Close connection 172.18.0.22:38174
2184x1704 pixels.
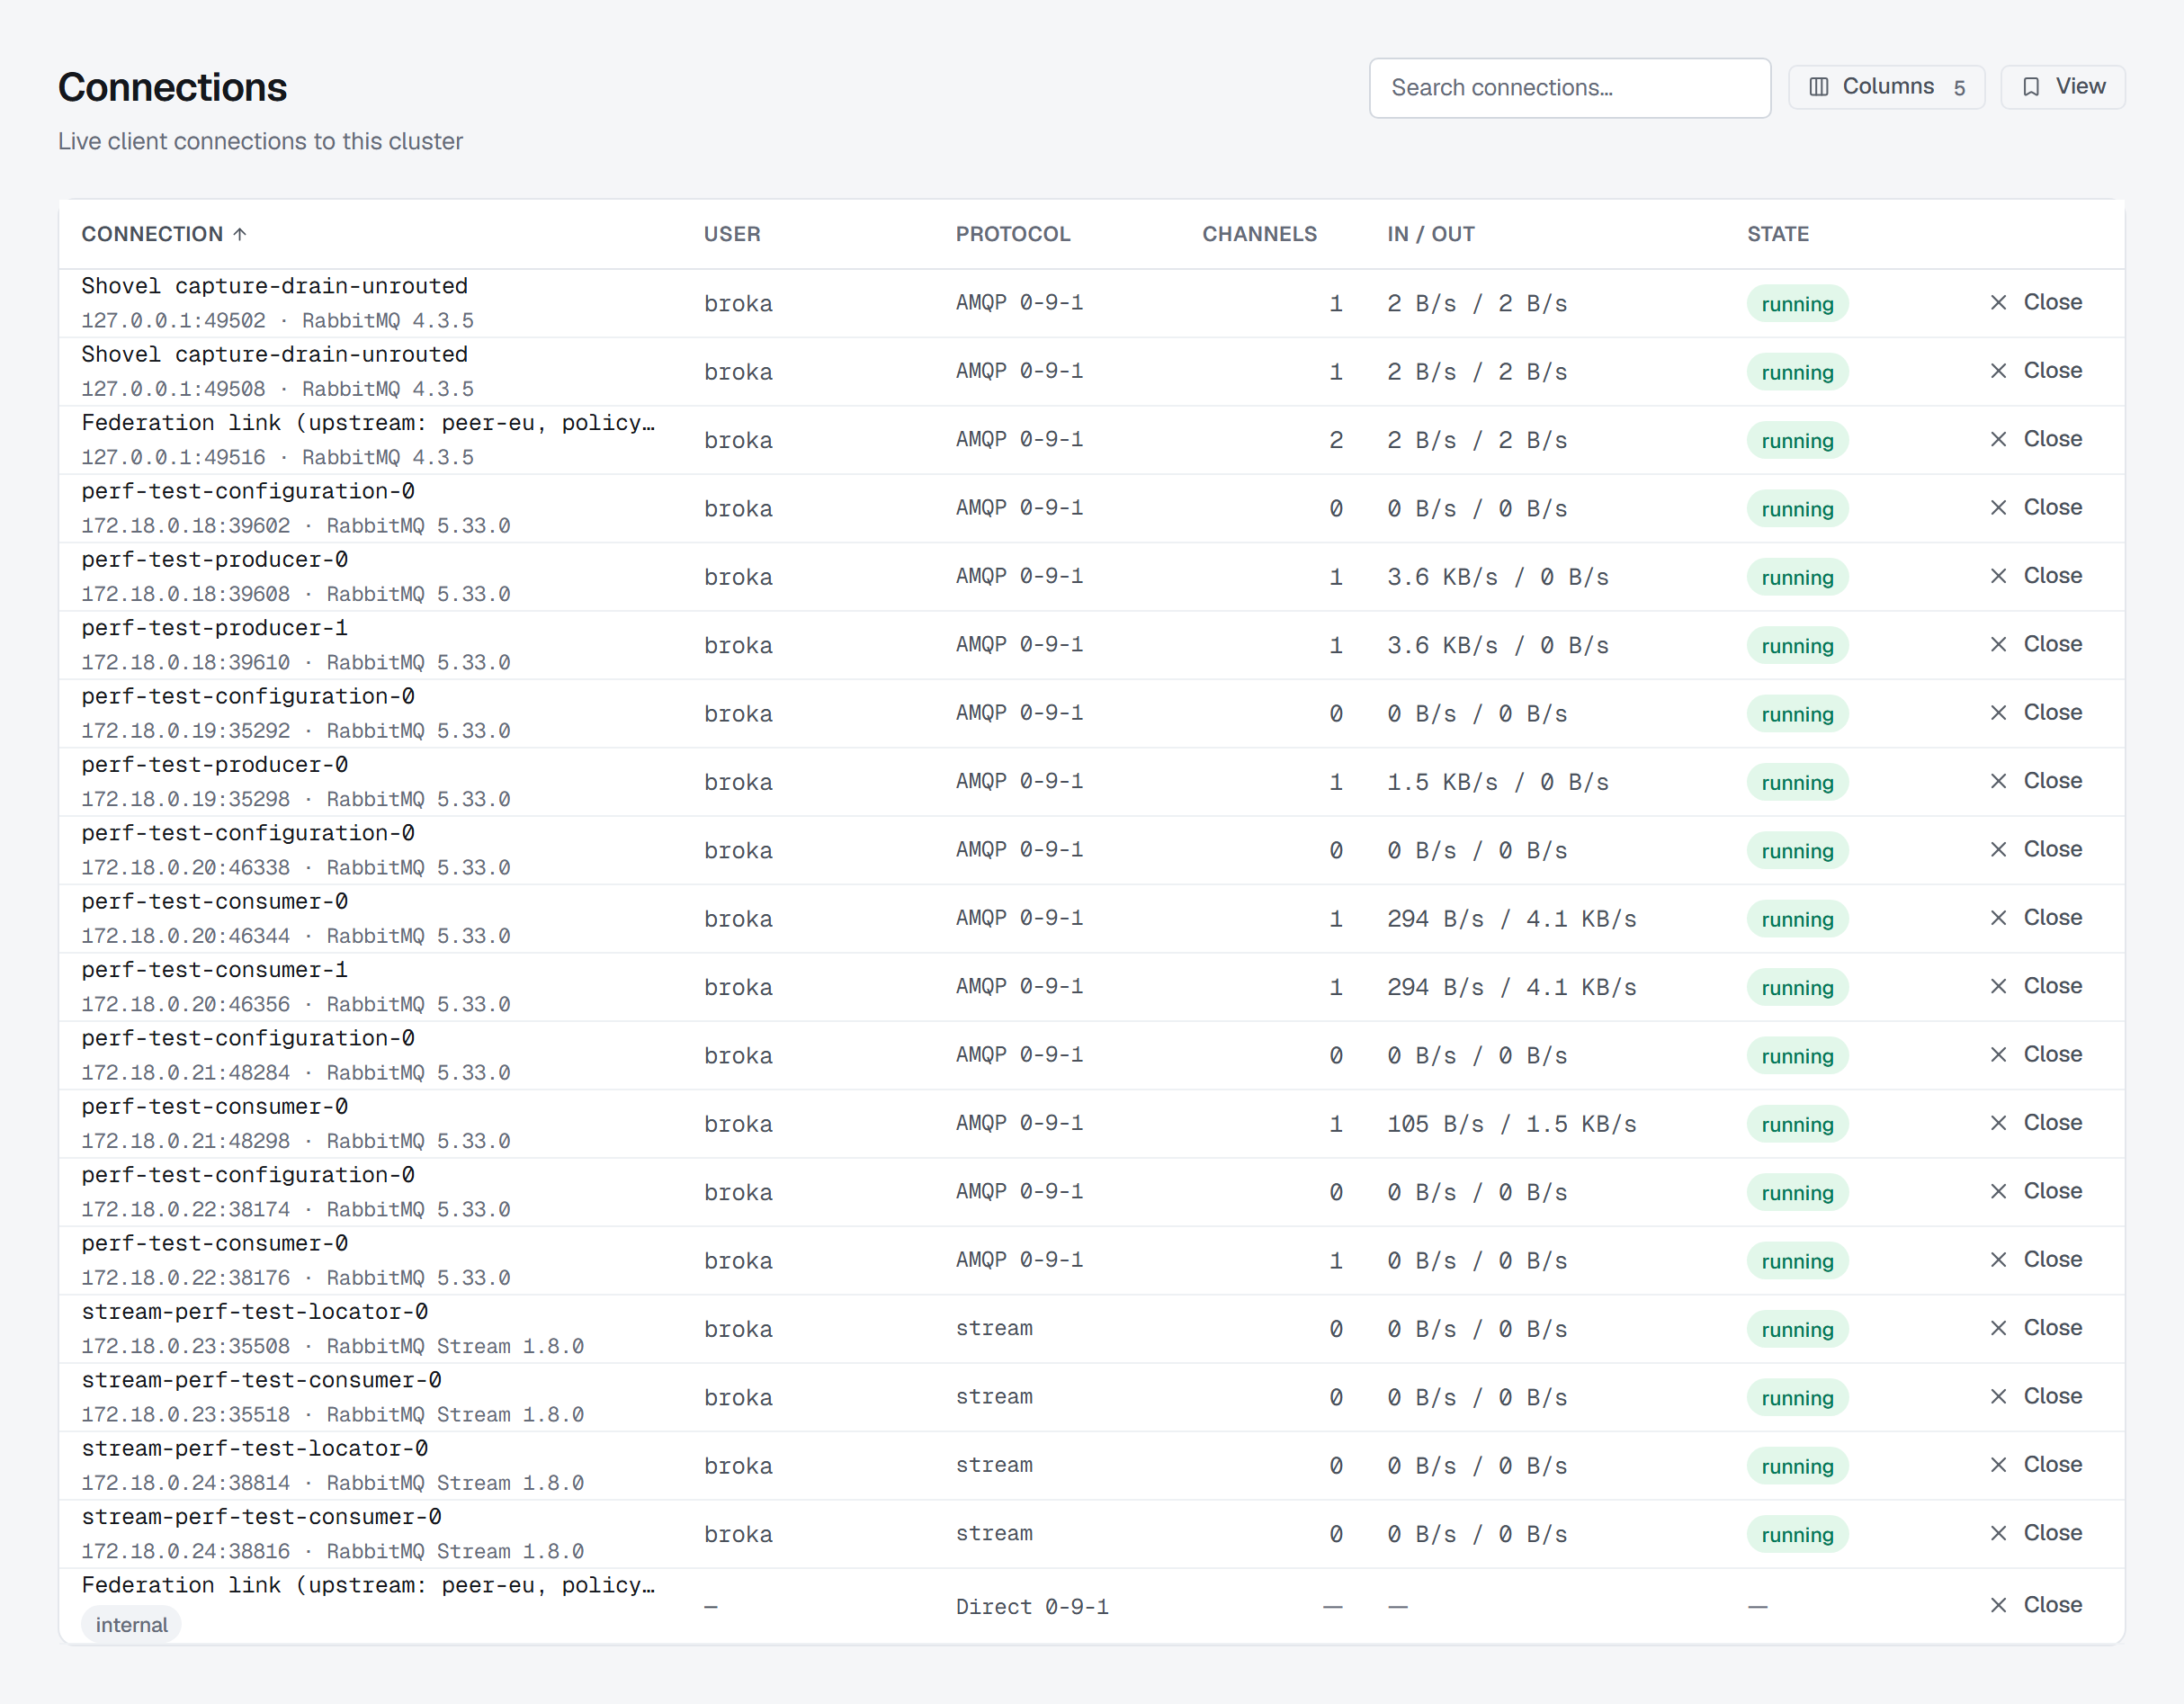[2036, 1192]
